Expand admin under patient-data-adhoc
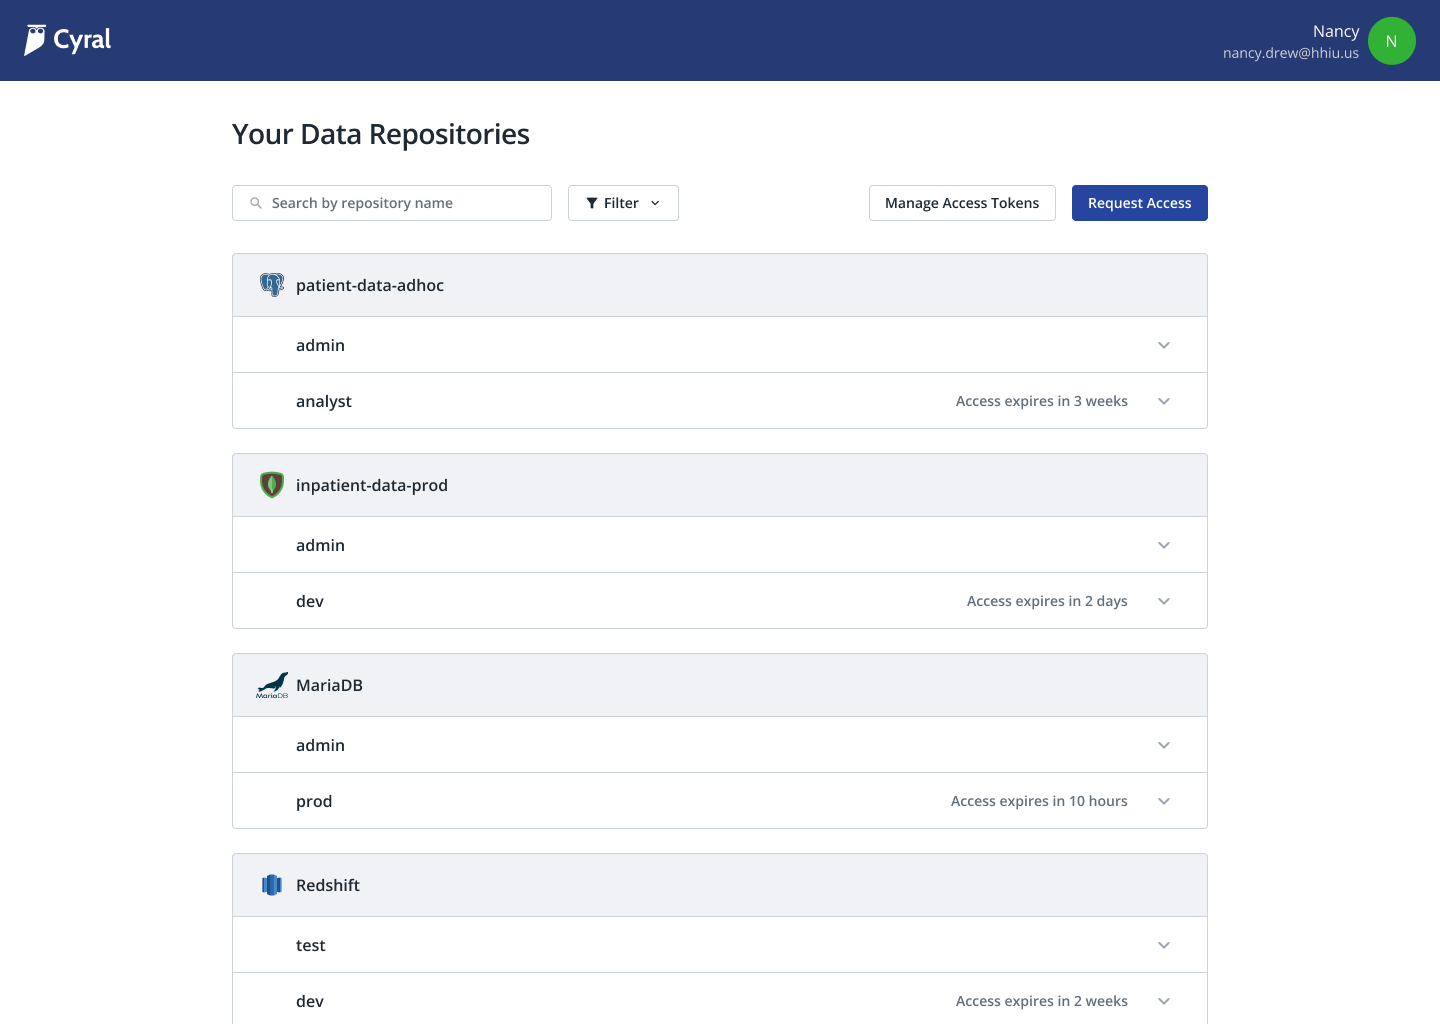This screenshot has width=1440, height=1024. [1163, 345]
